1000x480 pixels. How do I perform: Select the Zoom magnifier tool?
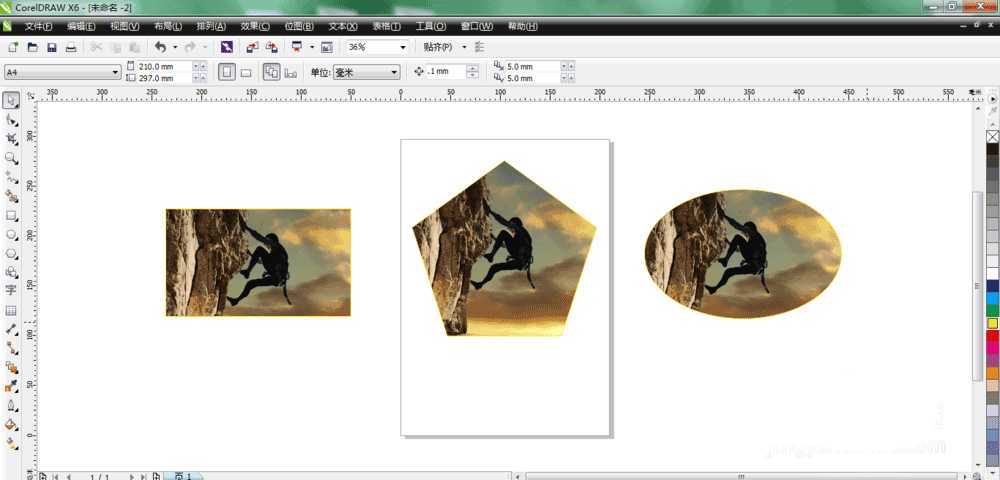(x=11, y=158)
